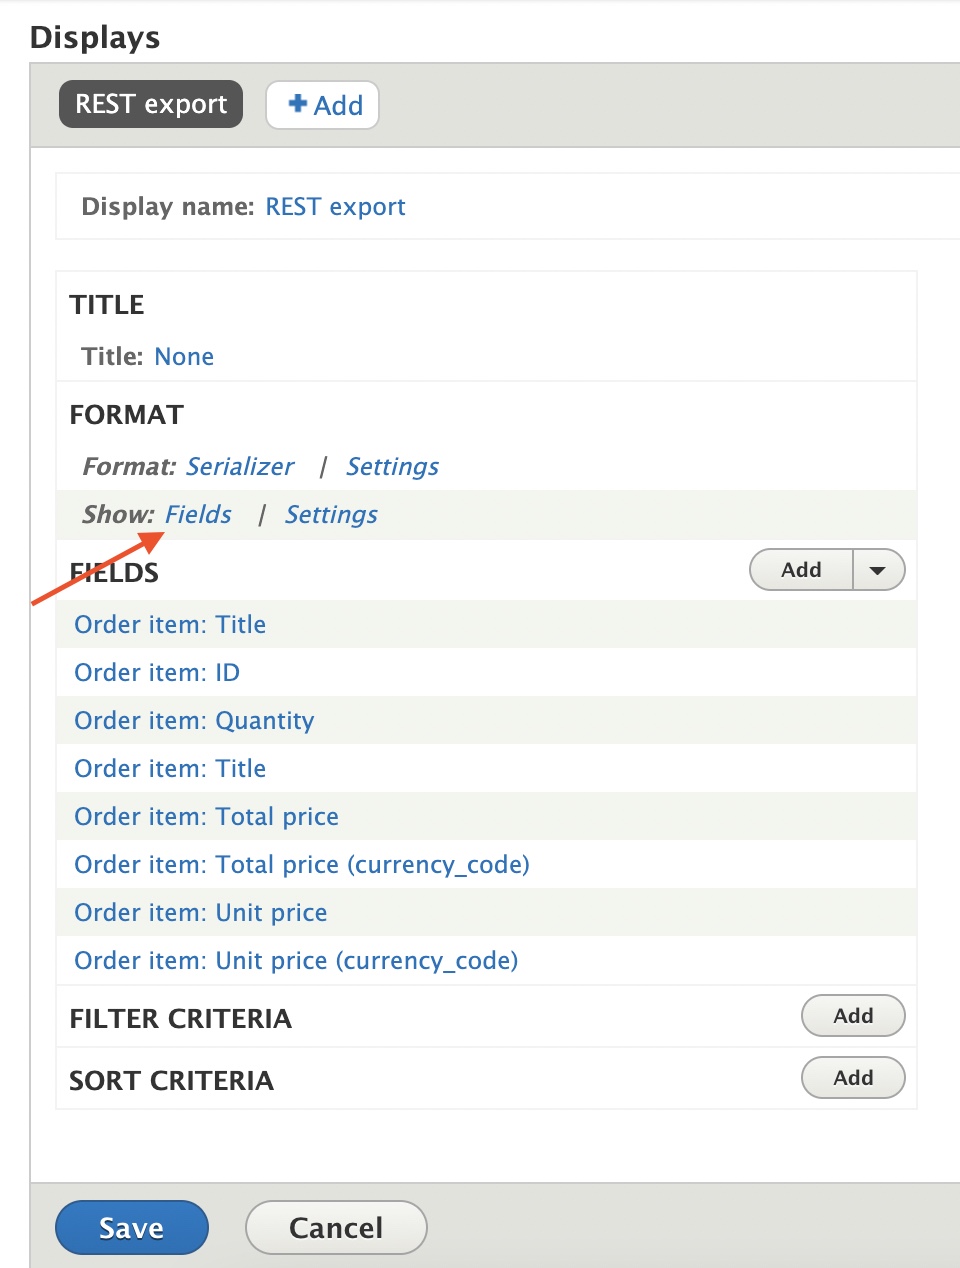Select Order item: Total price (currency_code)
The width and height of the screenshot is (960, 1268).
coord(300,864)
